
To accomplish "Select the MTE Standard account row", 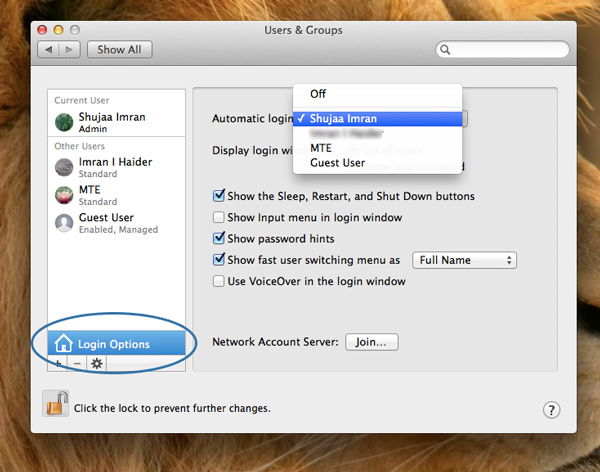I will [116, 195].
